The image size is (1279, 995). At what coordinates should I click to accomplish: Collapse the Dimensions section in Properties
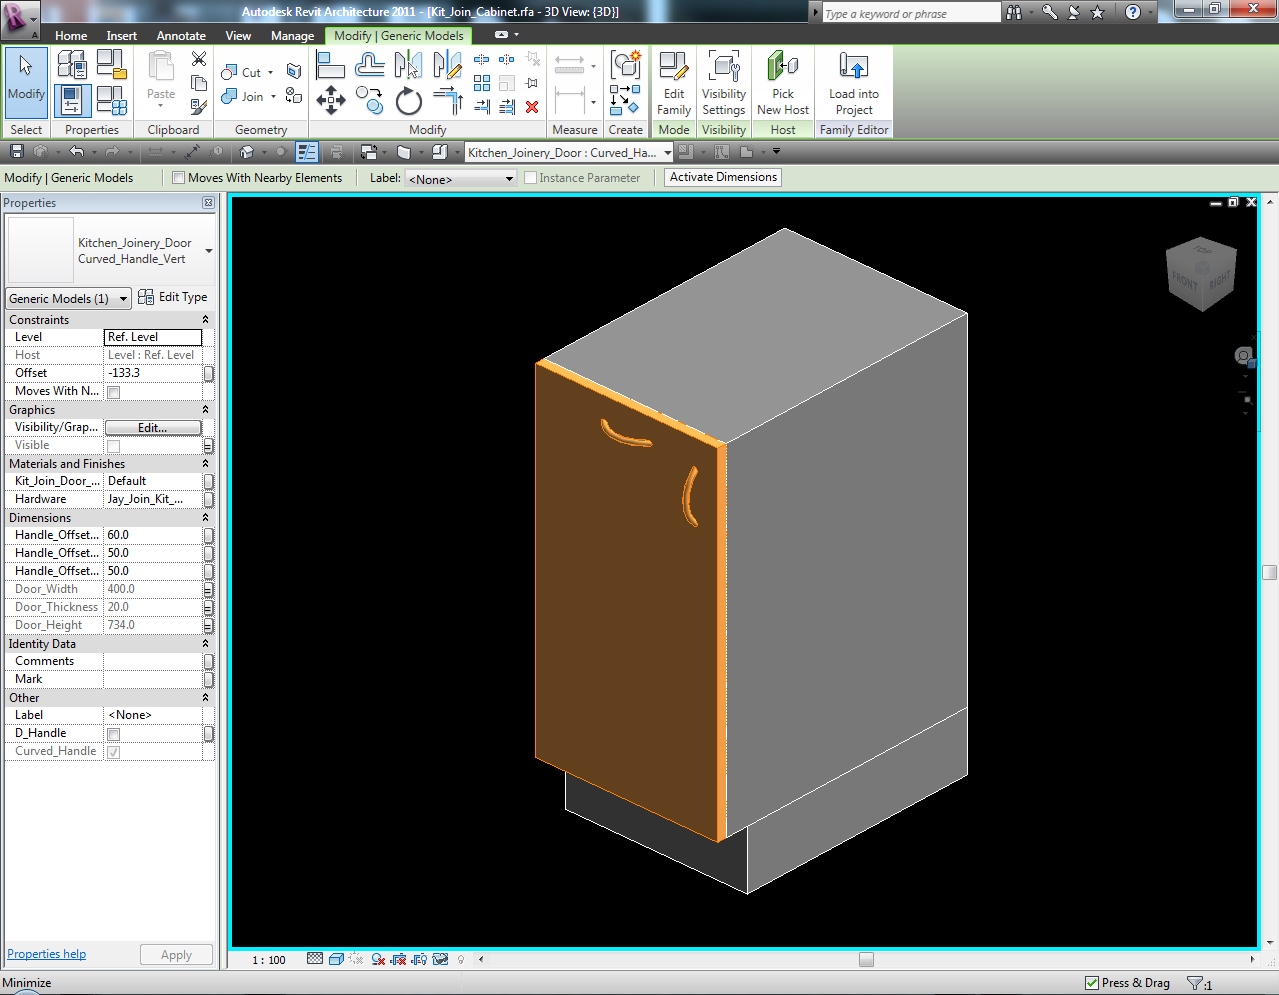[x=205, y=518]
